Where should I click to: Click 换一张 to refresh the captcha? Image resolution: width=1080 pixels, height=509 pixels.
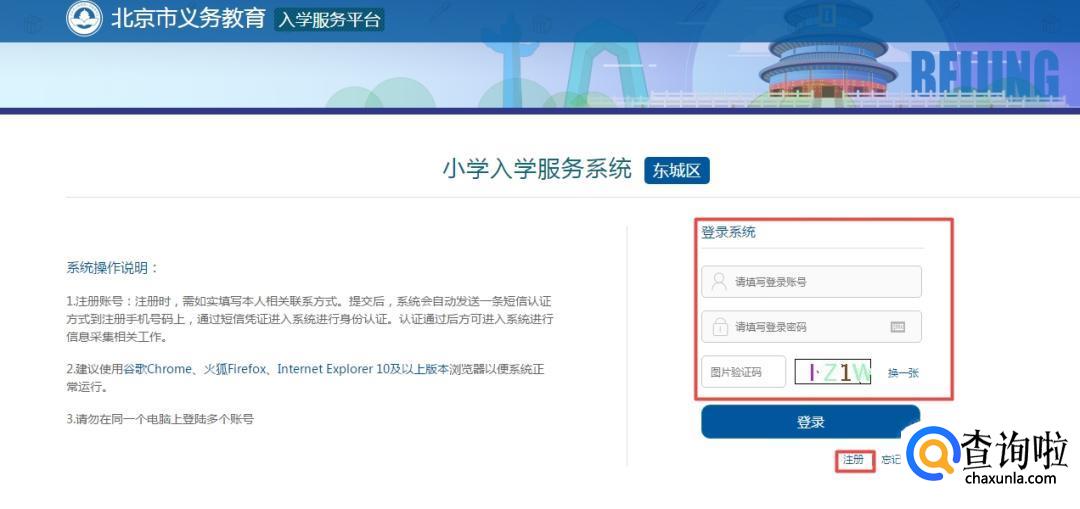click(903, 373)
